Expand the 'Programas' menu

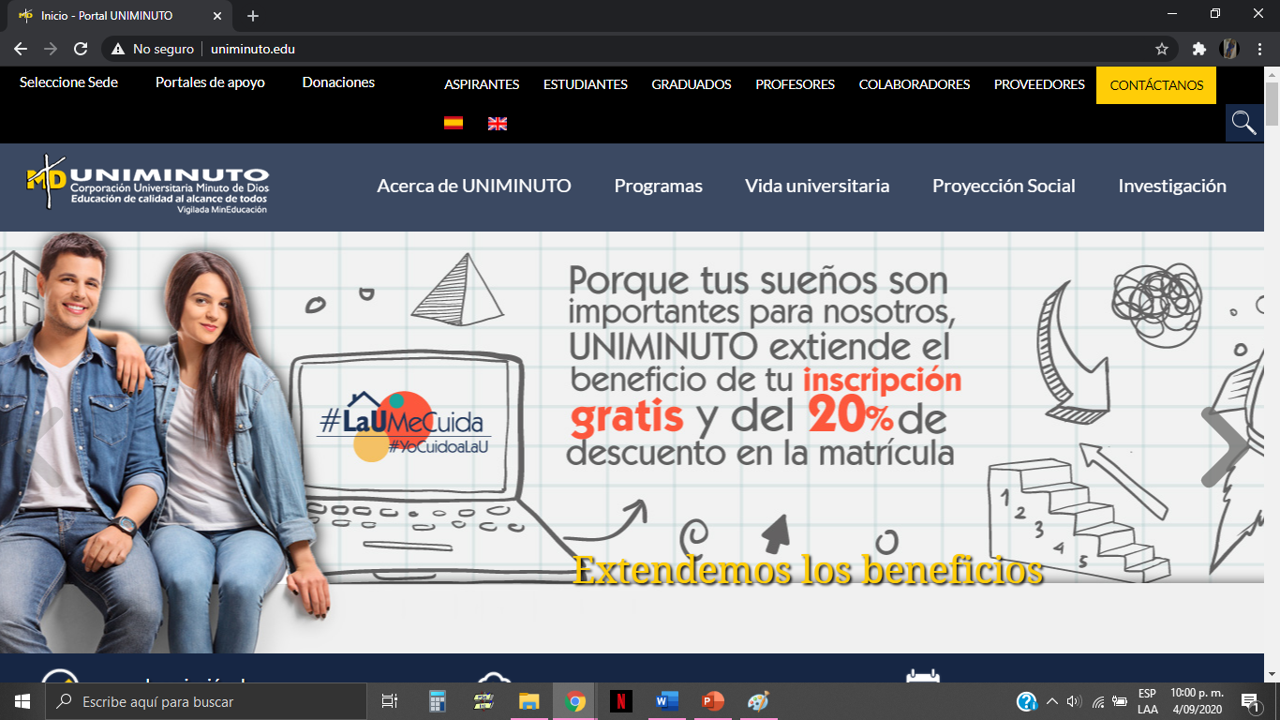click(x=658, y=186)
